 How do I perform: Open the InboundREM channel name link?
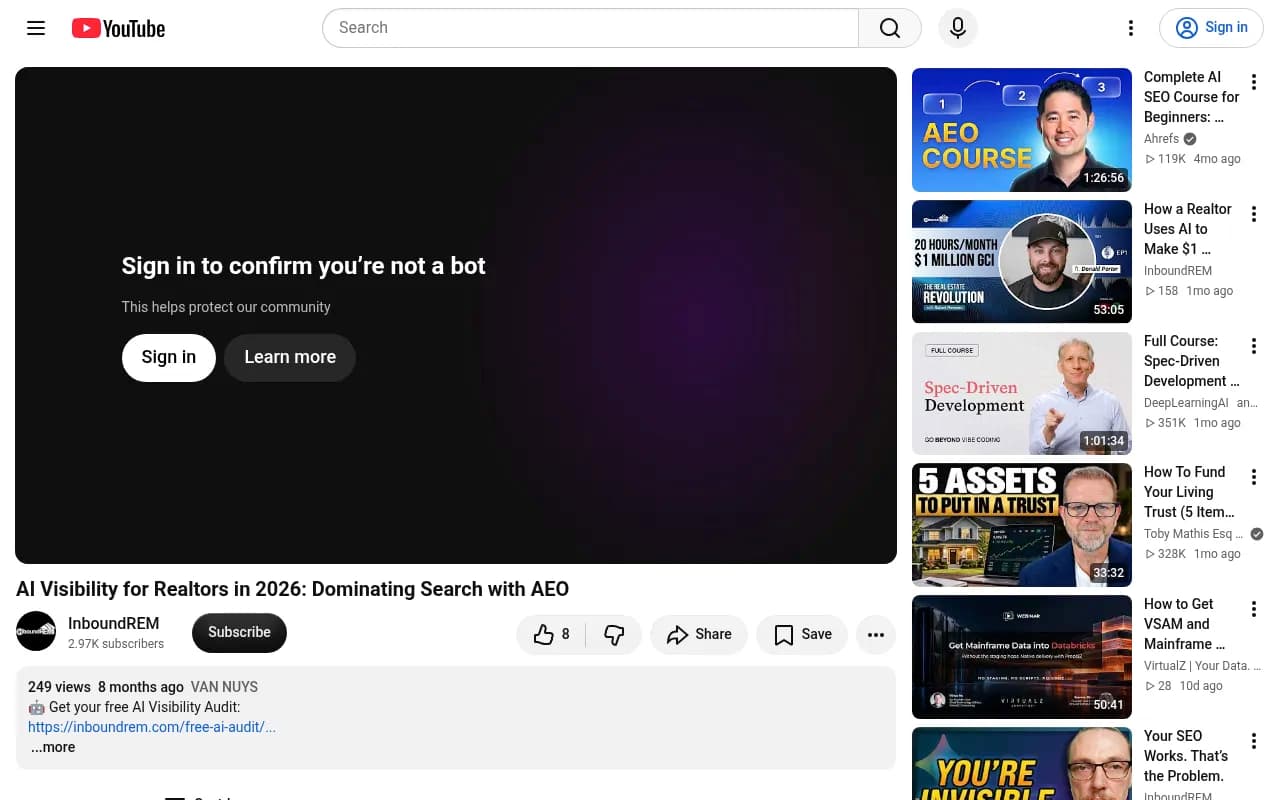click(x=114, y=623)
